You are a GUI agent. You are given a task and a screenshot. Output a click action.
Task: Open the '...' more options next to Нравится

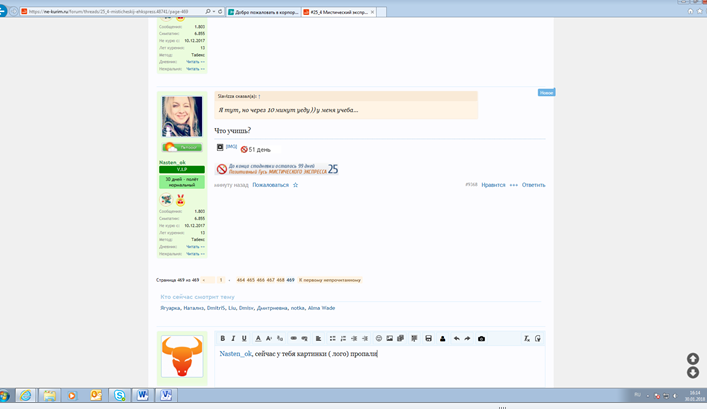pos(514,185)
